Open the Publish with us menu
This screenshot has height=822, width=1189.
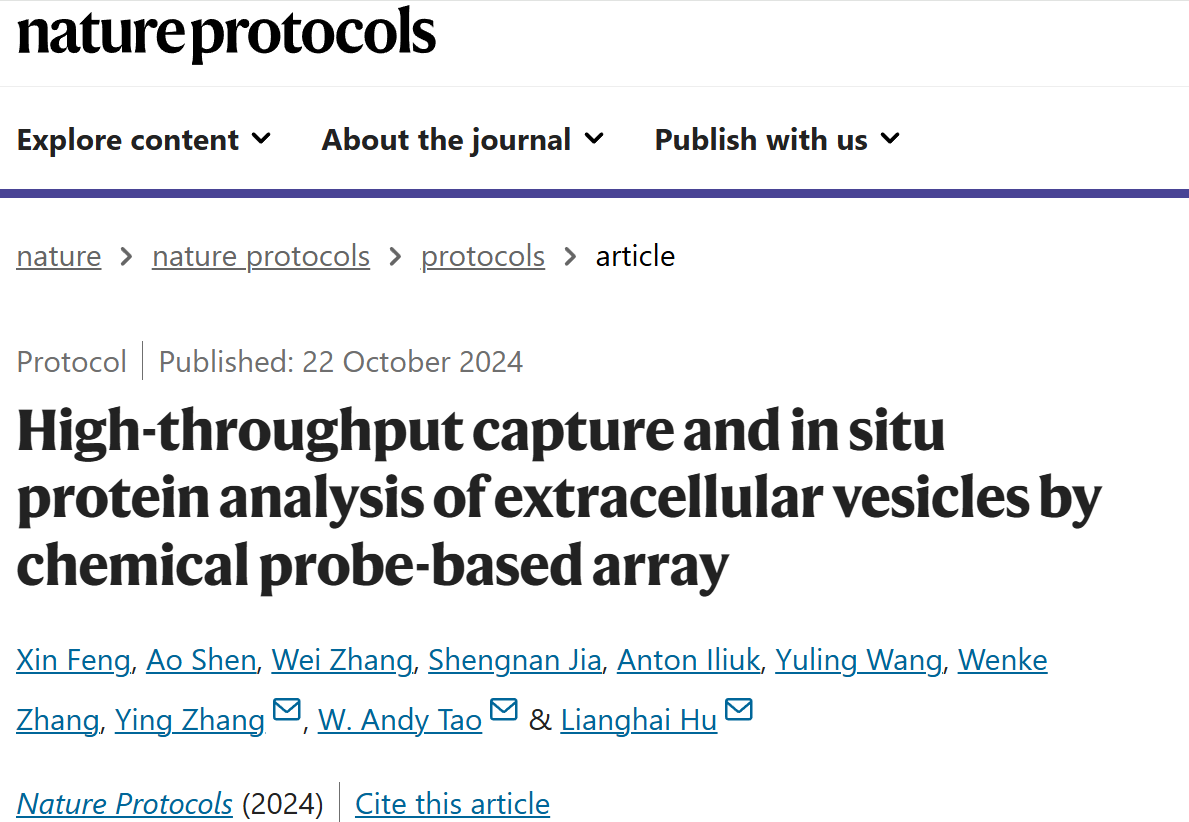tap(777, 140)
